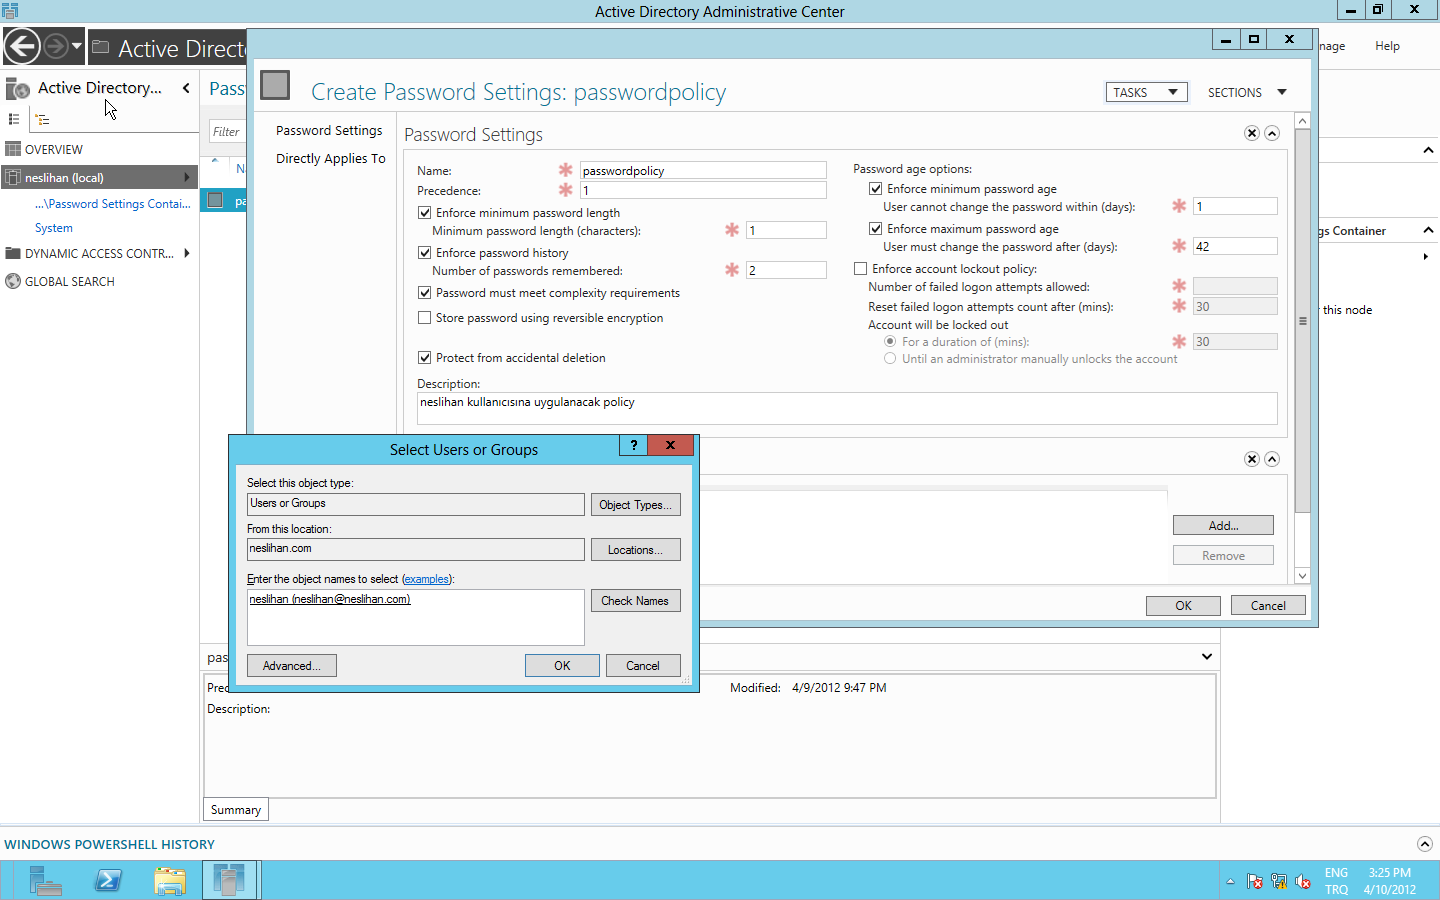Open the Help menu
Image resolution: width=1440 pixels, height=900 pixels.
[1387, 46]
